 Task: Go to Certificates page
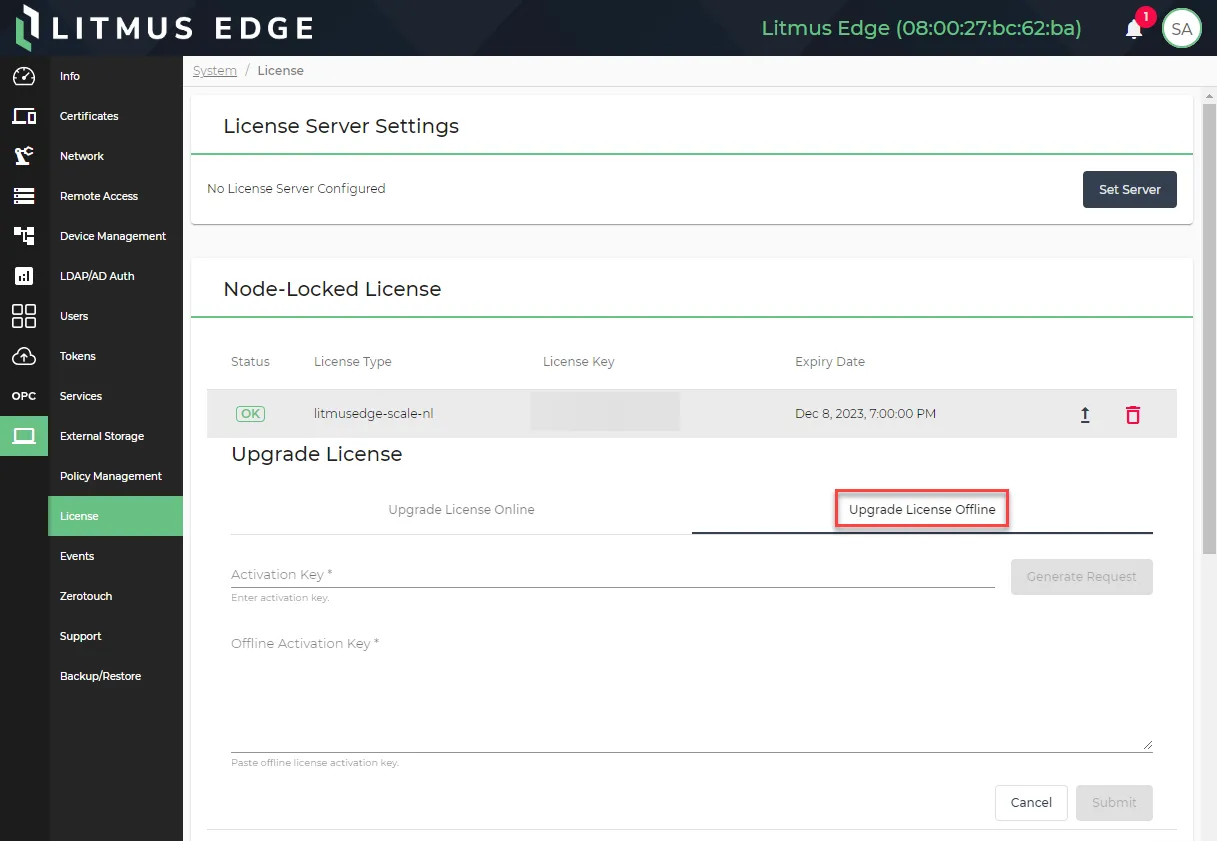(116, 116)
